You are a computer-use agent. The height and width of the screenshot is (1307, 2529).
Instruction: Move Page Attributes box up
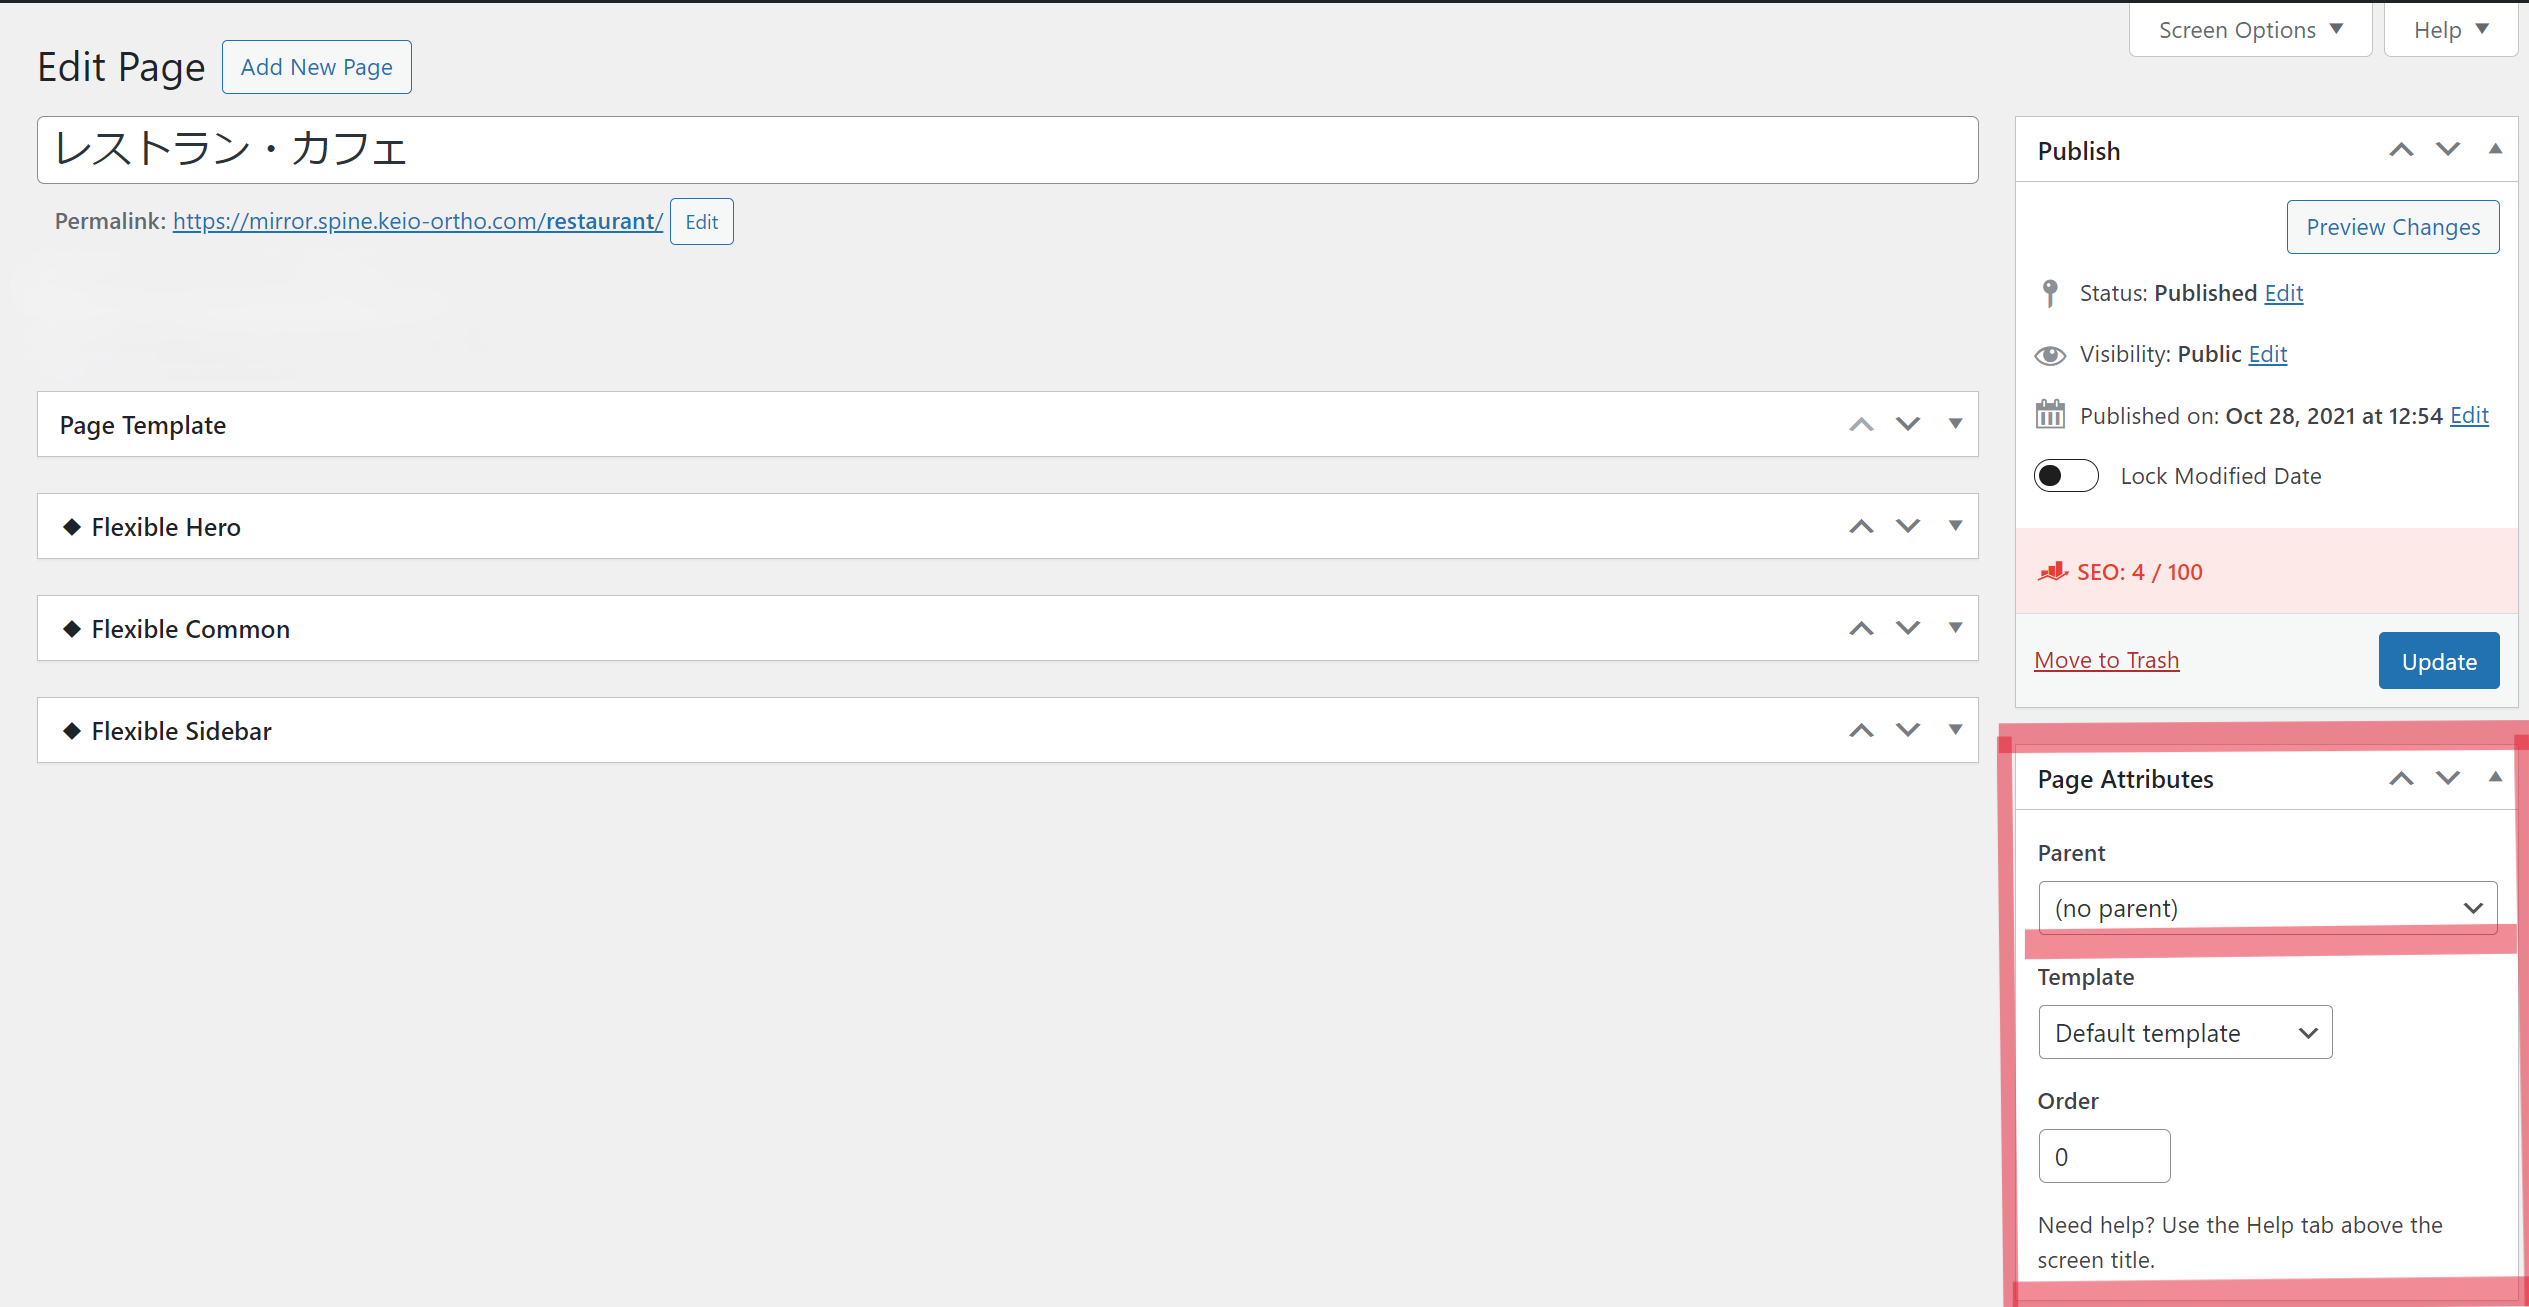2401,778
